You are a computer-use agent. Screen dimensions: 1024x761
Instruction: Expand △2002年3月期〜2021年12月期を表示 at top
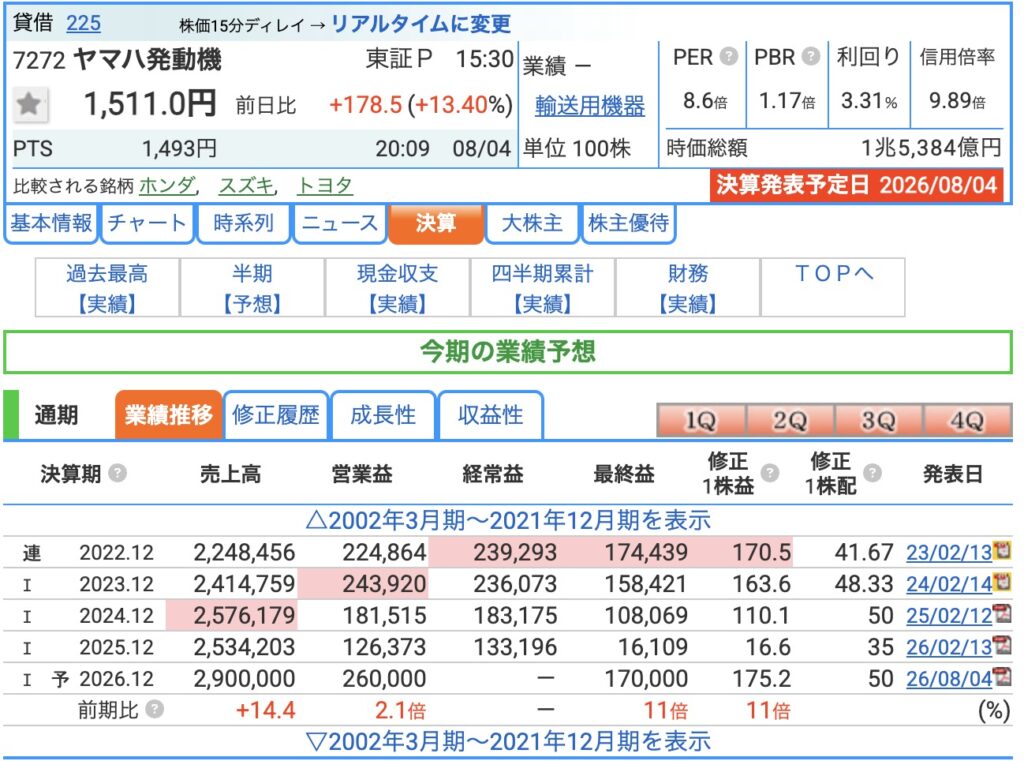coord(508,521)
